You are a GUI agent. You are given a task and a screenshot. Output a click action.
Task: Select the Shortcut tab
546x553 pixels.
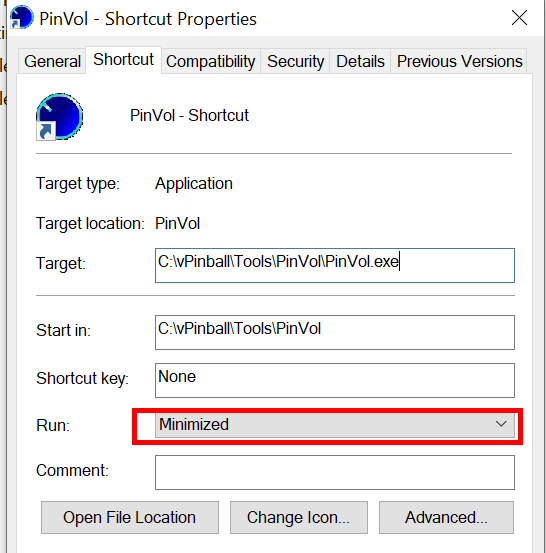point(123,60)
